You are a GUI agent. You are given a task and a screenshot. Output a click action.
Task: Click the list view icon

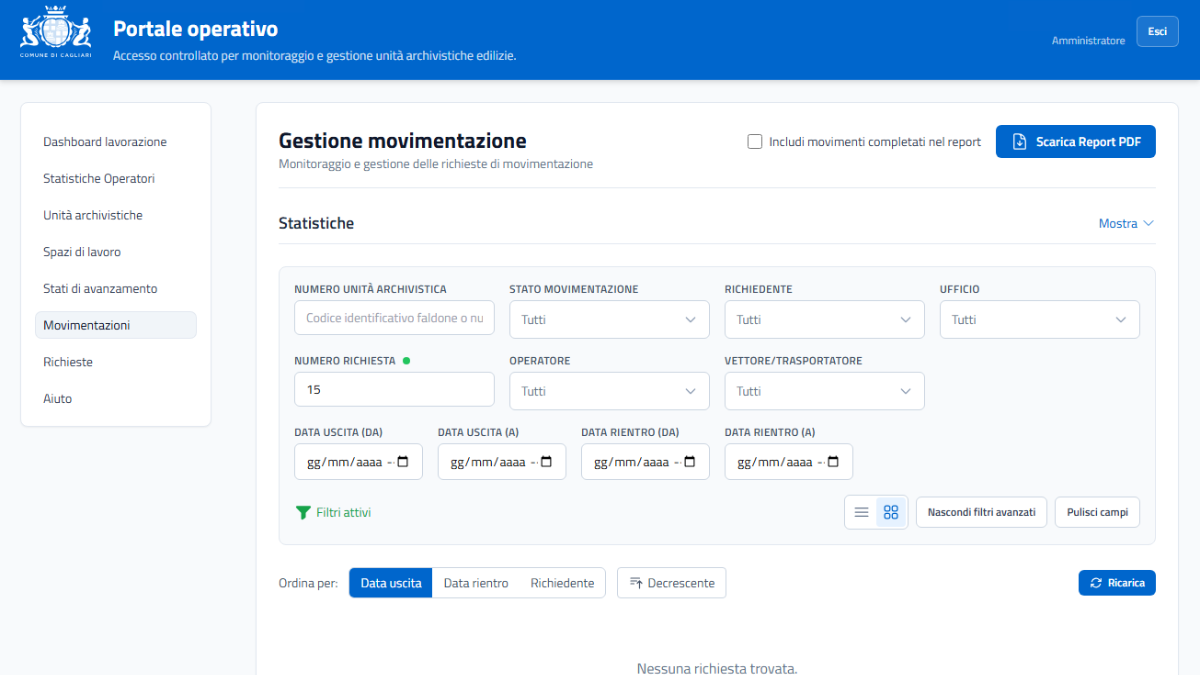pyautogui.click(x=861, y=512)
